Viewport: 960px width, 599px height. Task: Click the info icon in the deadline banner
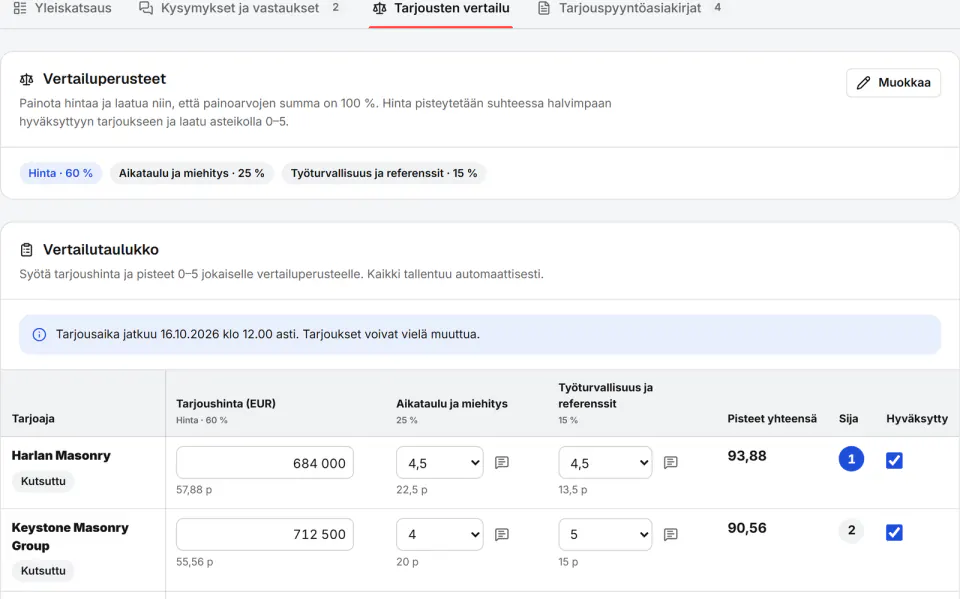pos(39,334)
